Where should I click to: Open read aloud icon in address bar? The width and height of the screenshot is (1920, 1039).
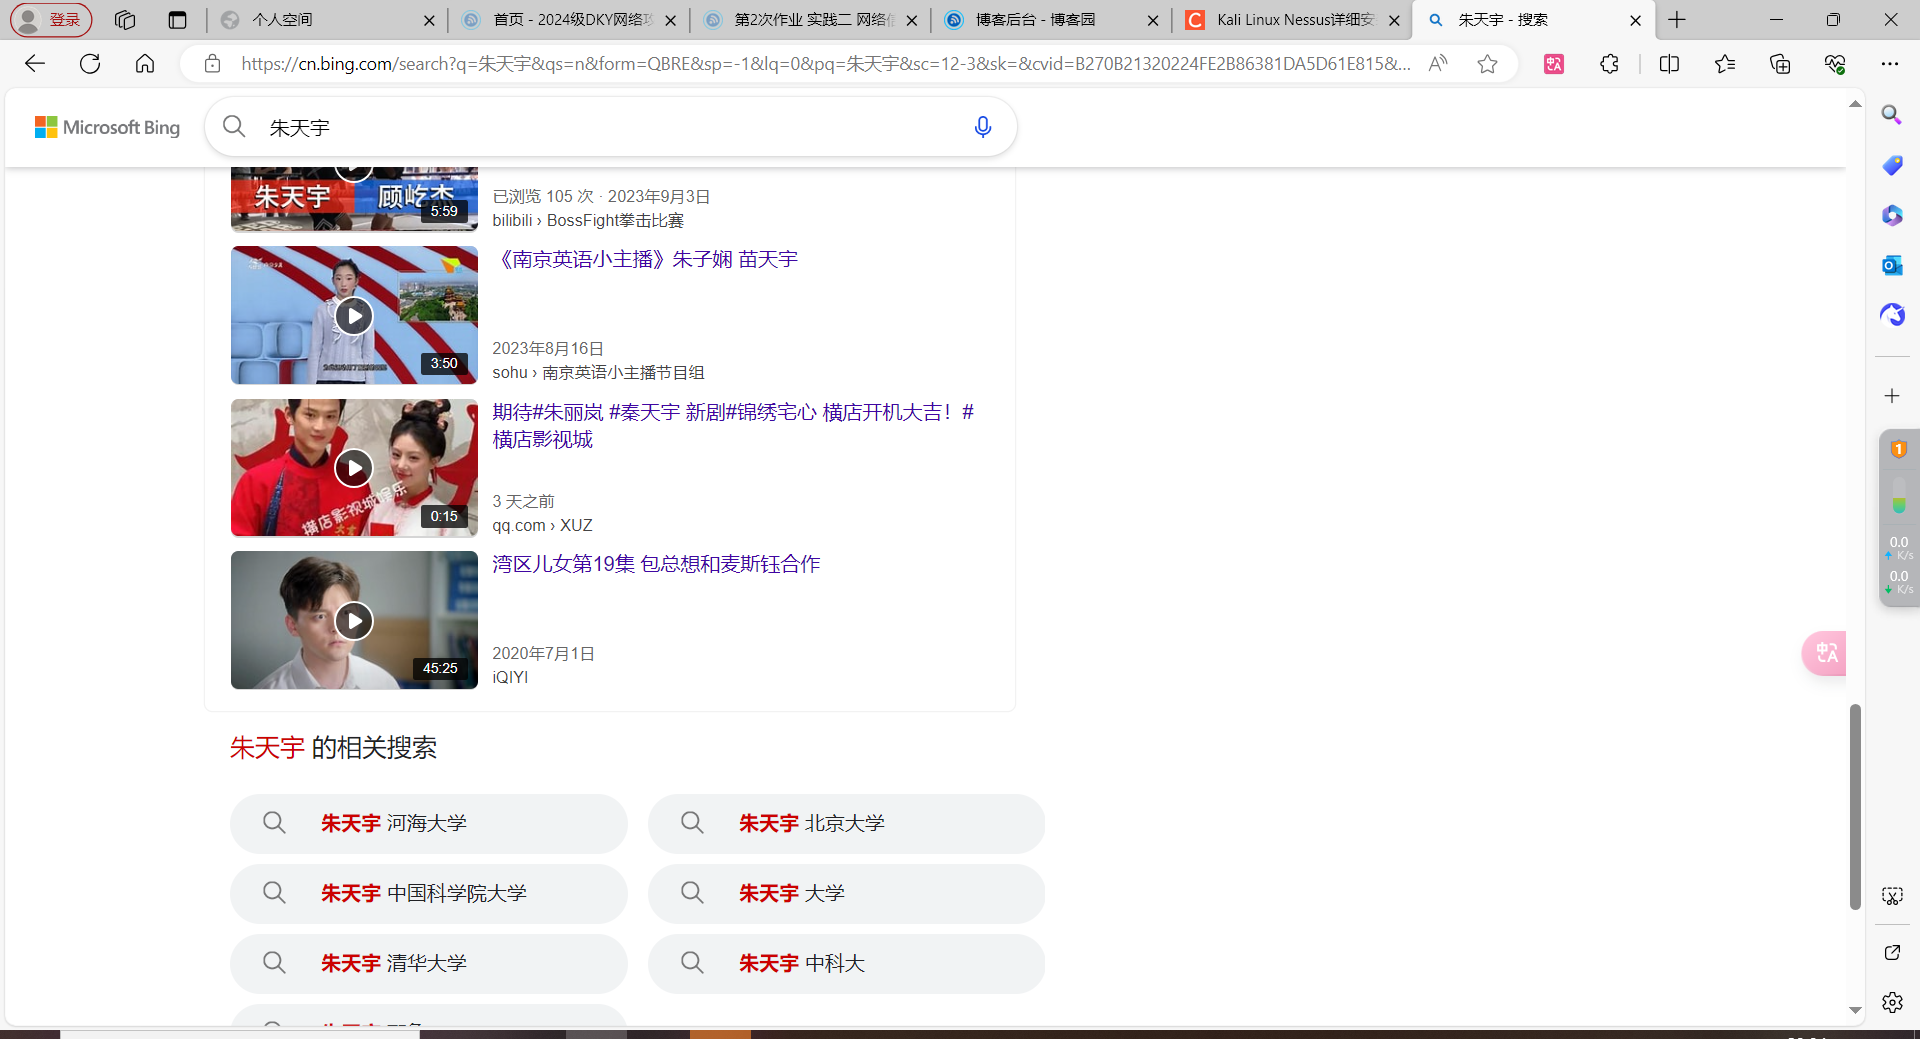[1438, 64]
